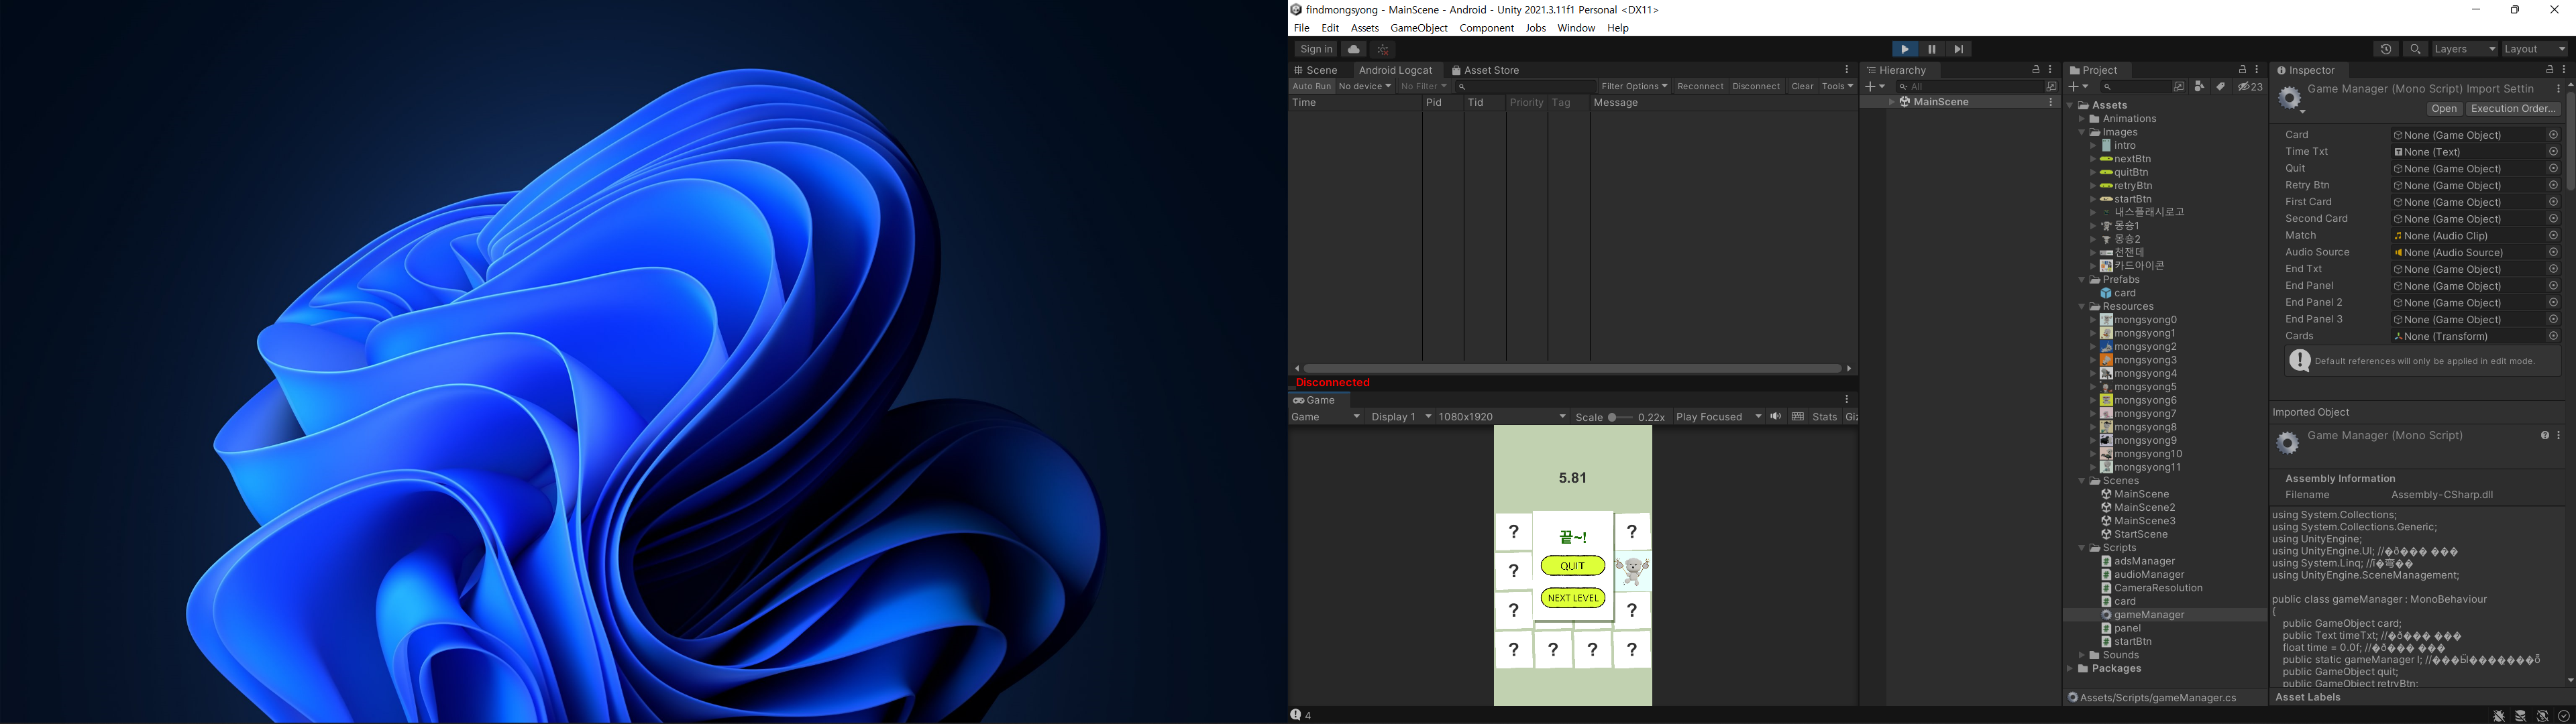Click the Sign in button
The height and width of the screenshot is (724, 2576).
(x=1316, y=49)
